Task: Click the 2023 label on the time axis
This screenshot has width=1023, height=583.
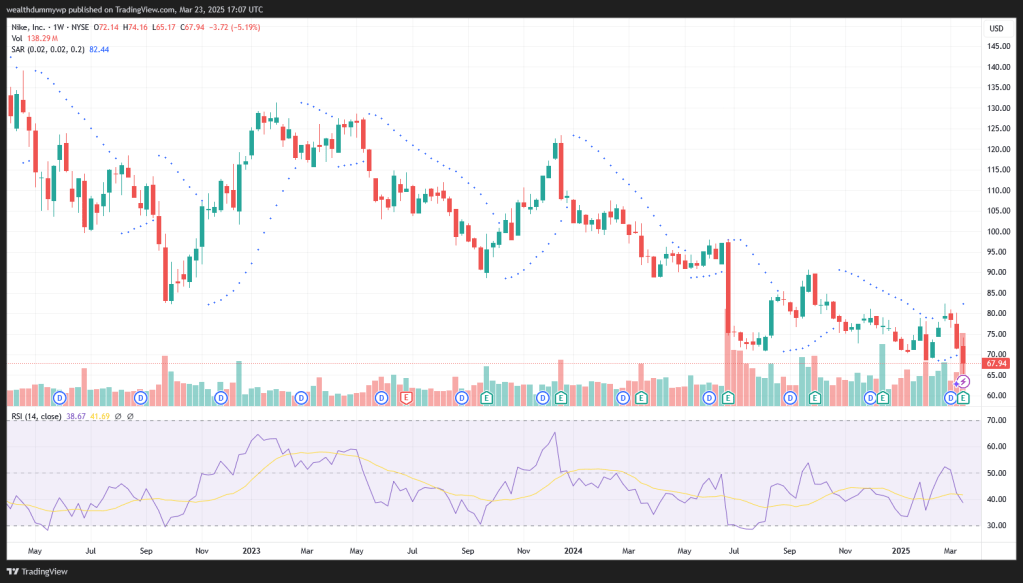Action: click(251, 550)
